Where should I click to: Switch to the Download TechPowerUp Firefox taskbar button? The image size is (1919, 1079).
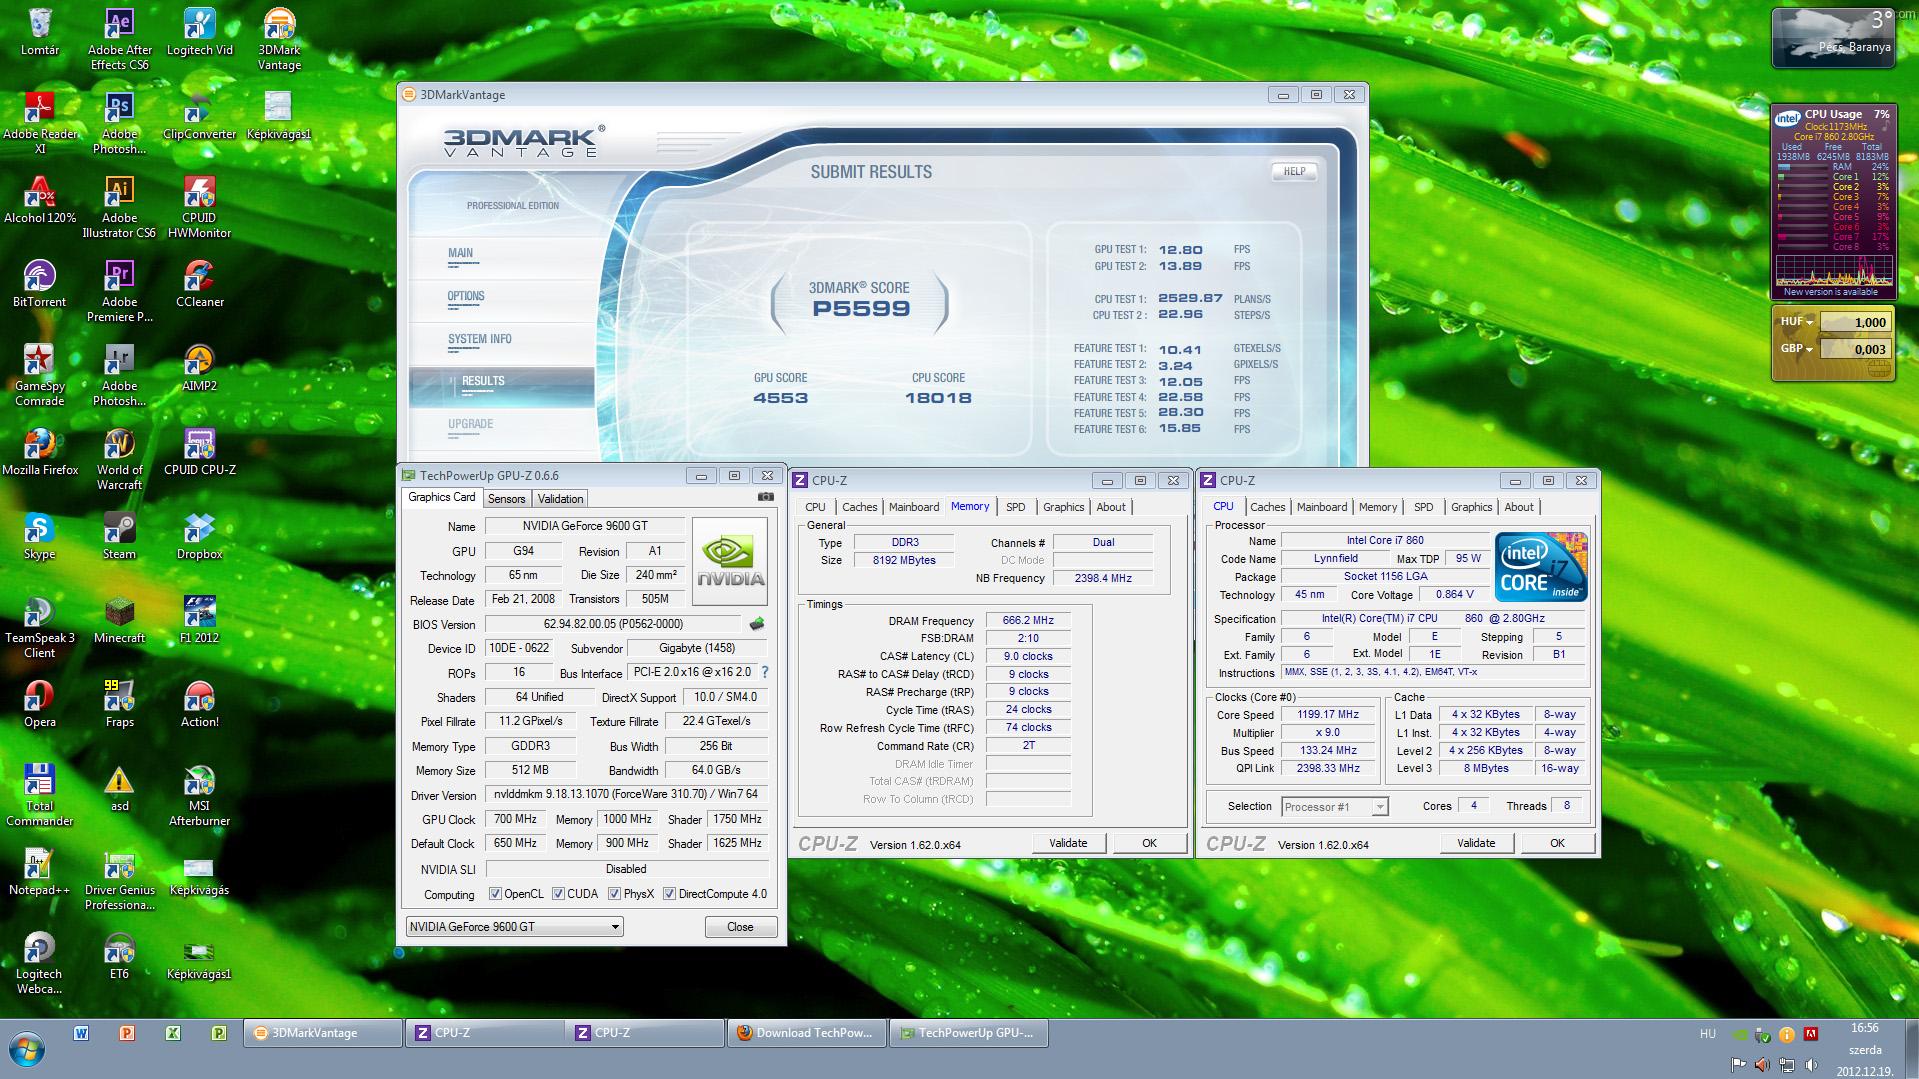(x=807, y=1033)
